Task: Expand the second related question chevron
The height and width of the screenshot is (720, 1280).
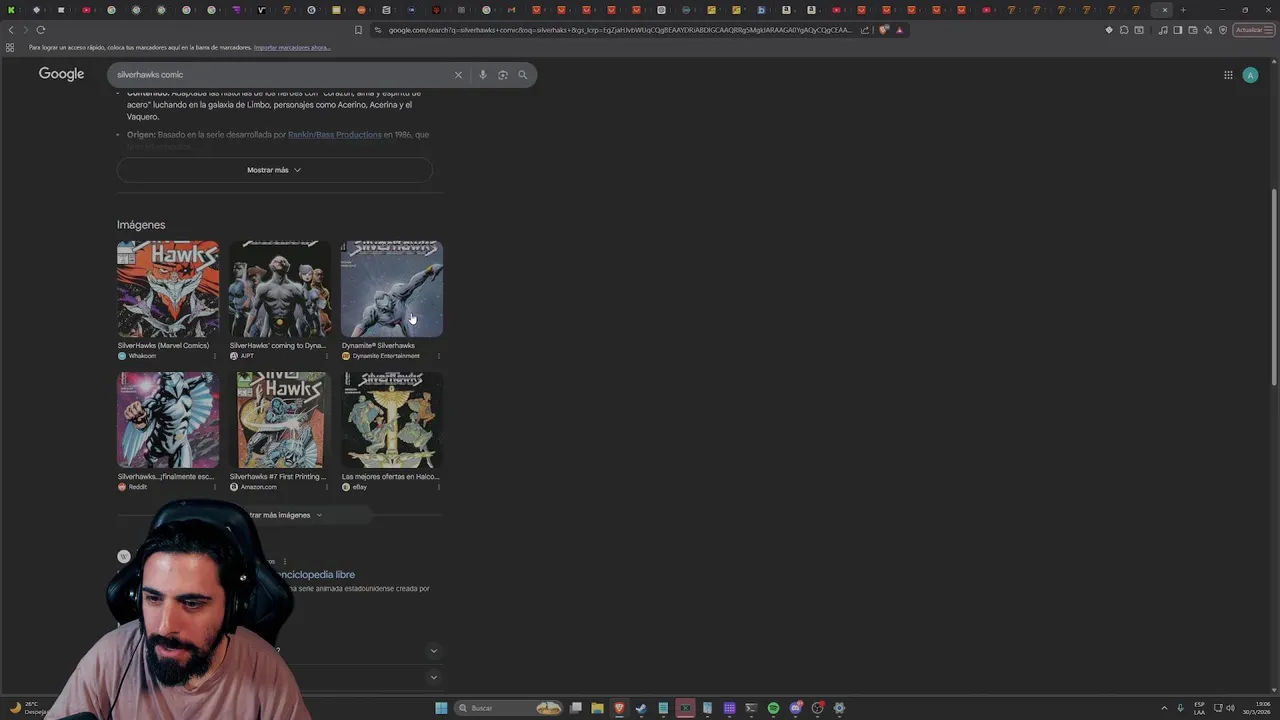Action: point(433,677)
